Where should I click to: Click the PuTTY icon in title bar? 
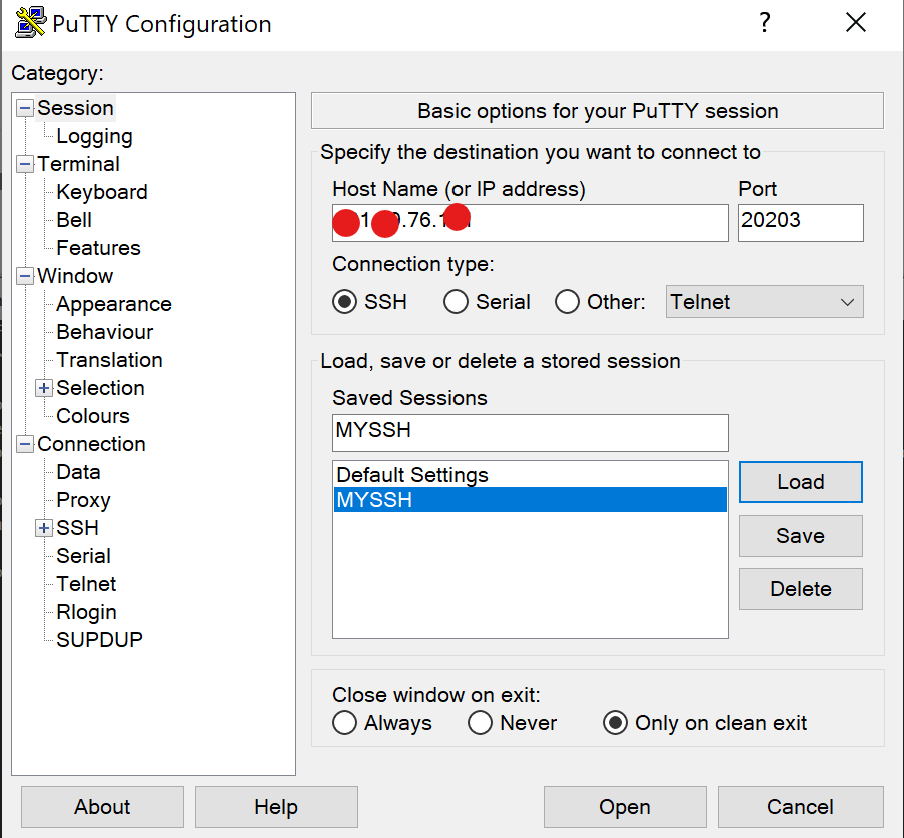[x=30, y=23]
